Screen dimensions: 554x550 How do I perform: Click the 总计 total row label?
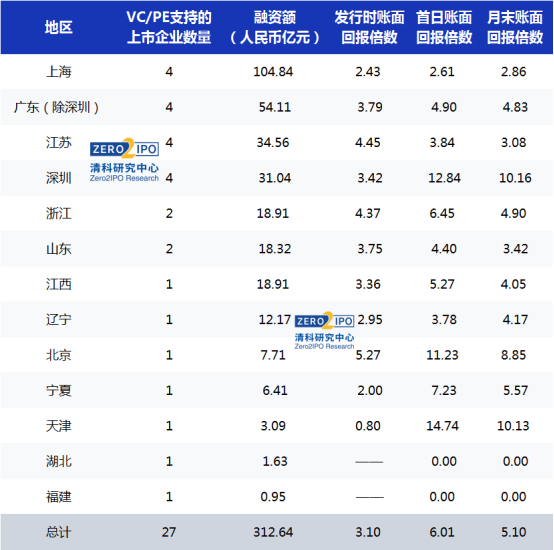click(x=59, y=532)
